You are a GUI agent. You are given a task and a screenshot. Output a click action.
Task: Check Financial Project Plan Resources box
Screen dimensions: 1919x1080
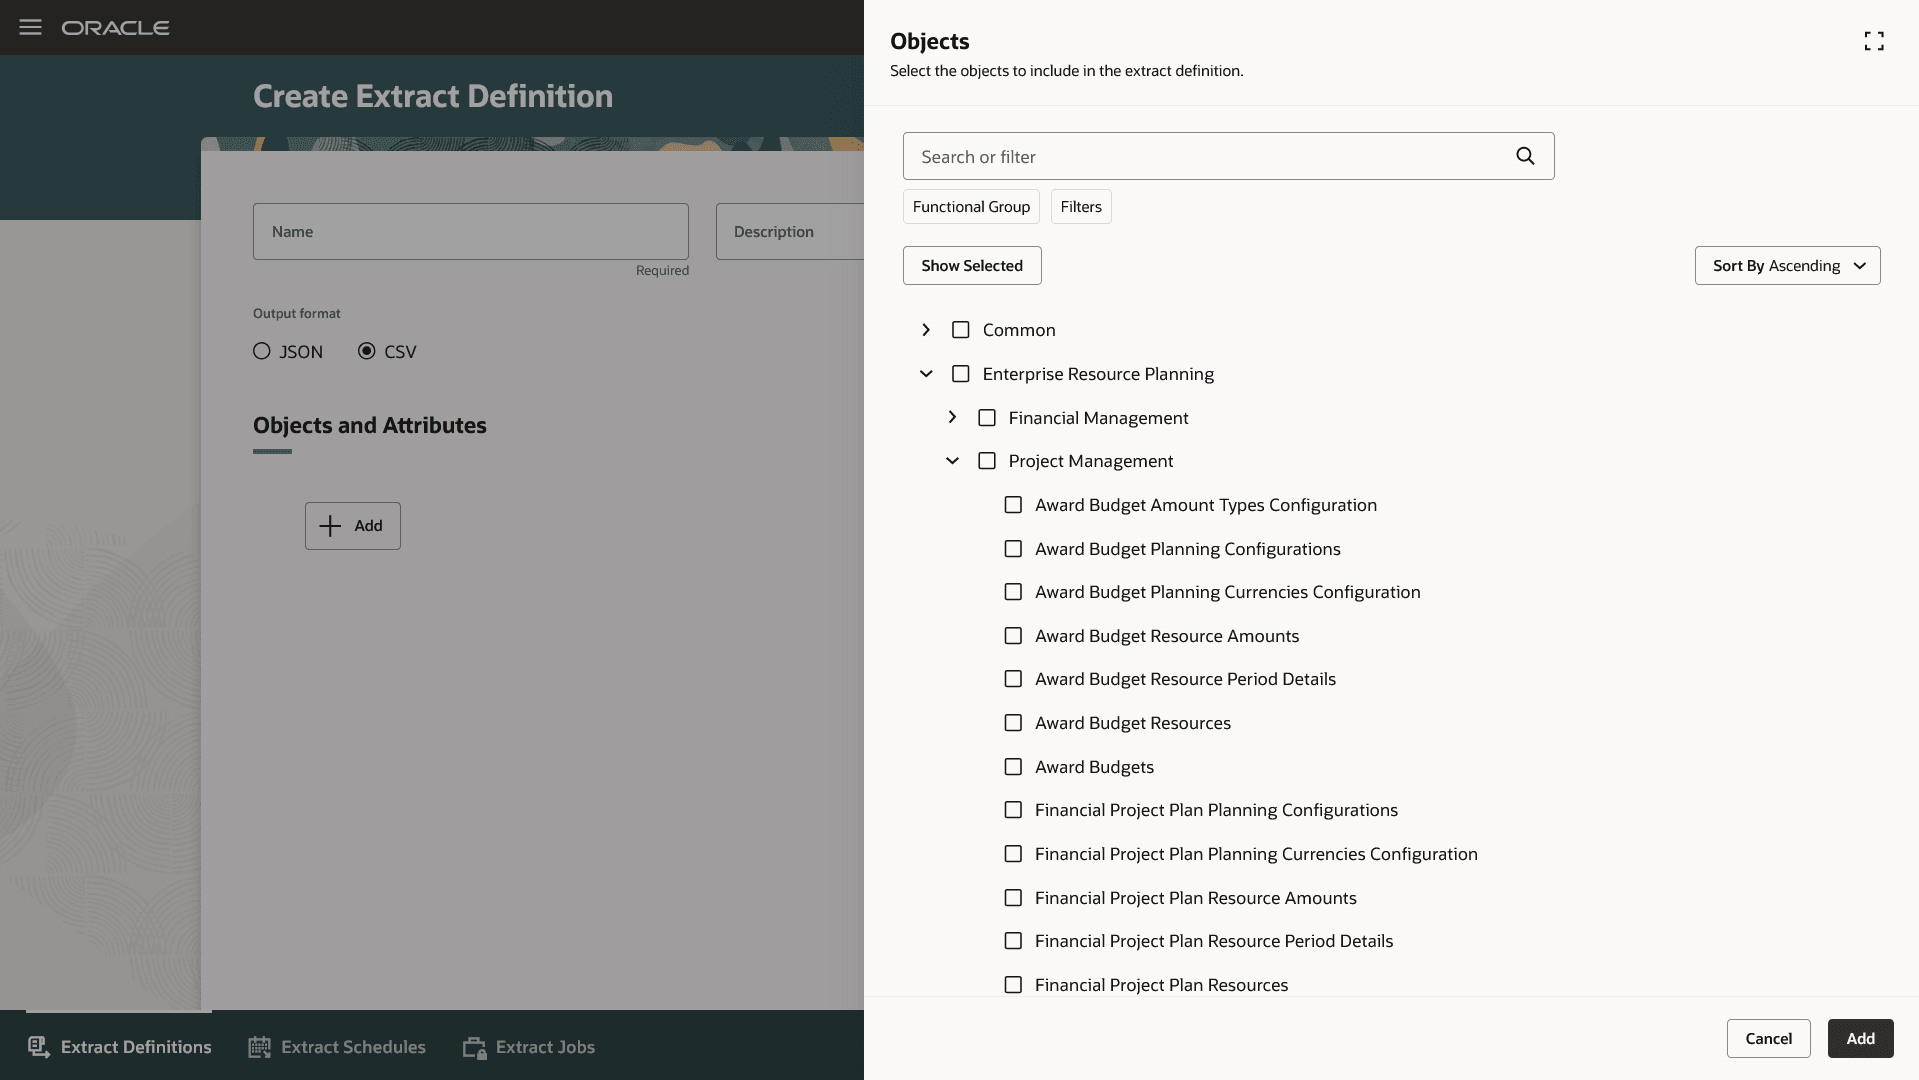click(1013, 985)
